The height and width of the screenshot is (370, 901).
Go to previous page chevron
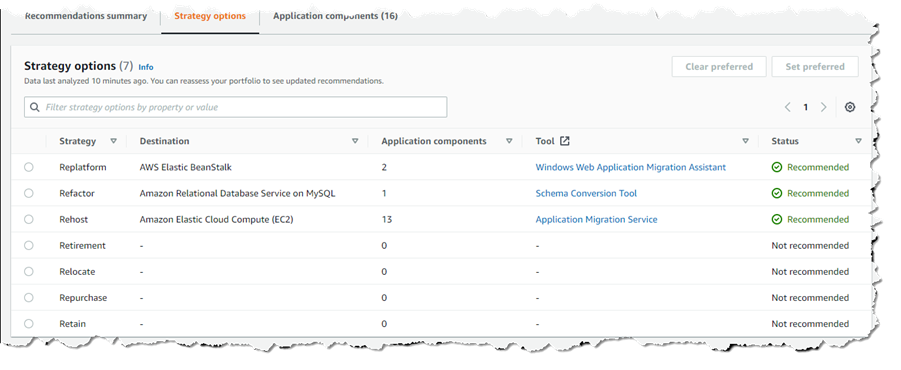coord(788,107)
